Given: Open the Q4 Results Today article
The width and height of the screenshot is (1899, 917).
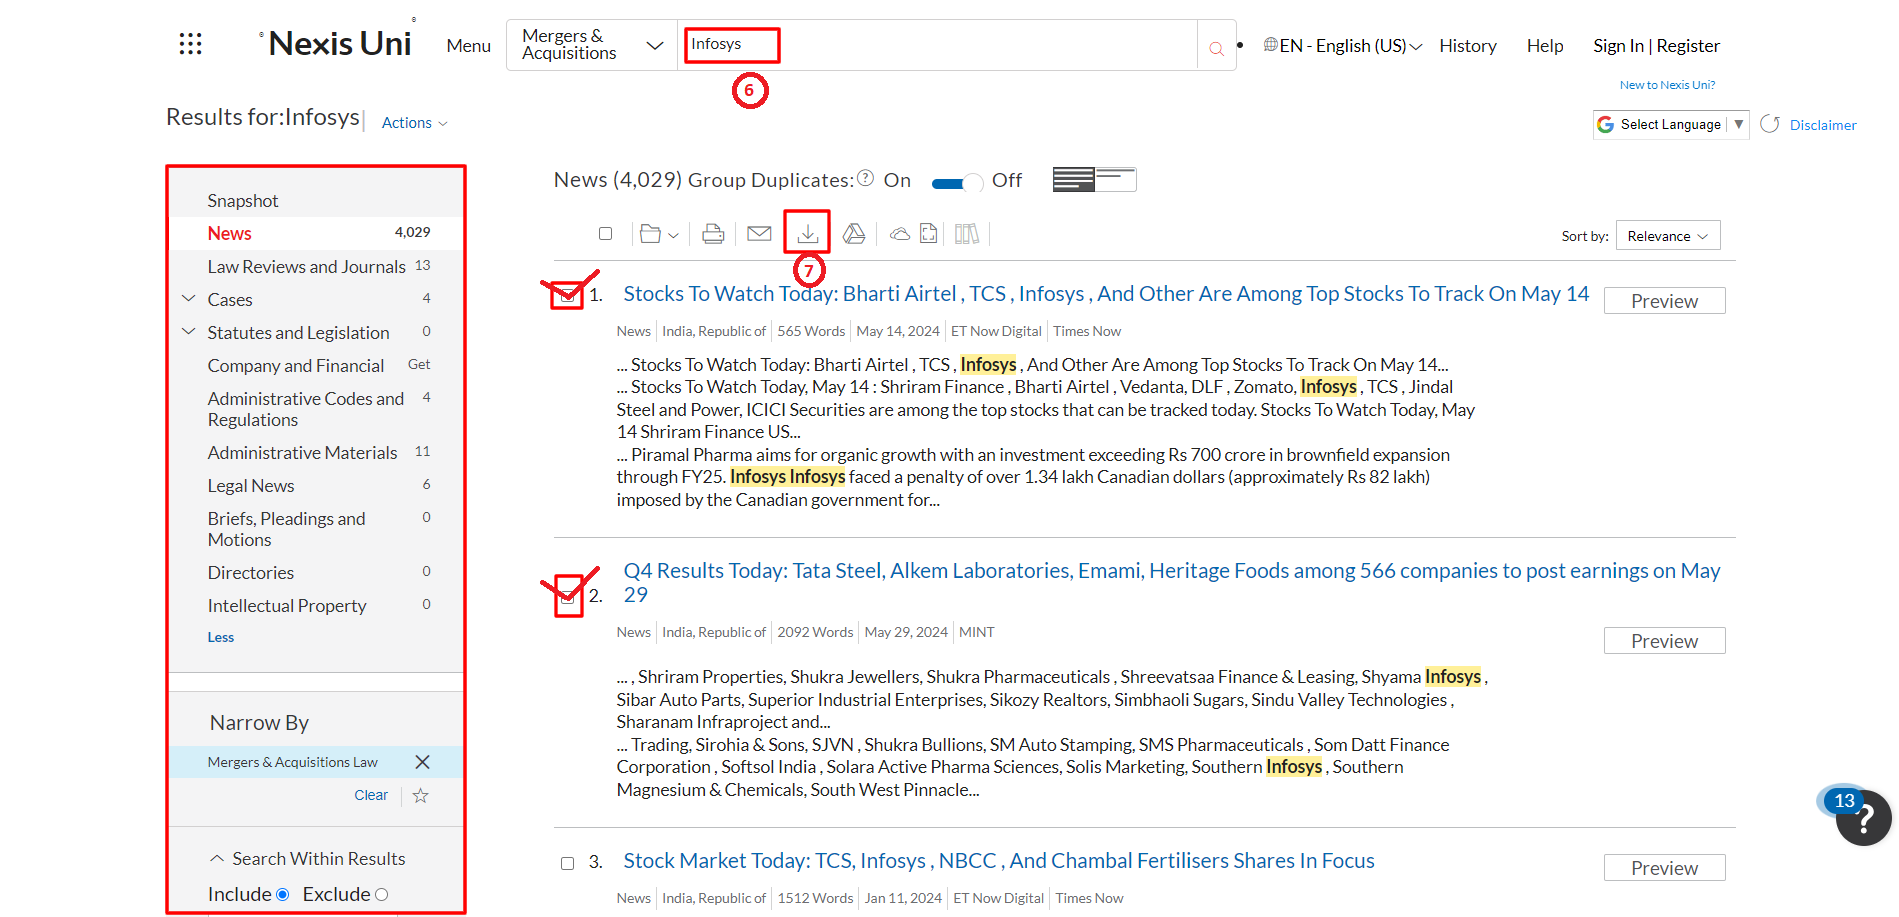Looking at the screenshot, I should coord(1172,583).
